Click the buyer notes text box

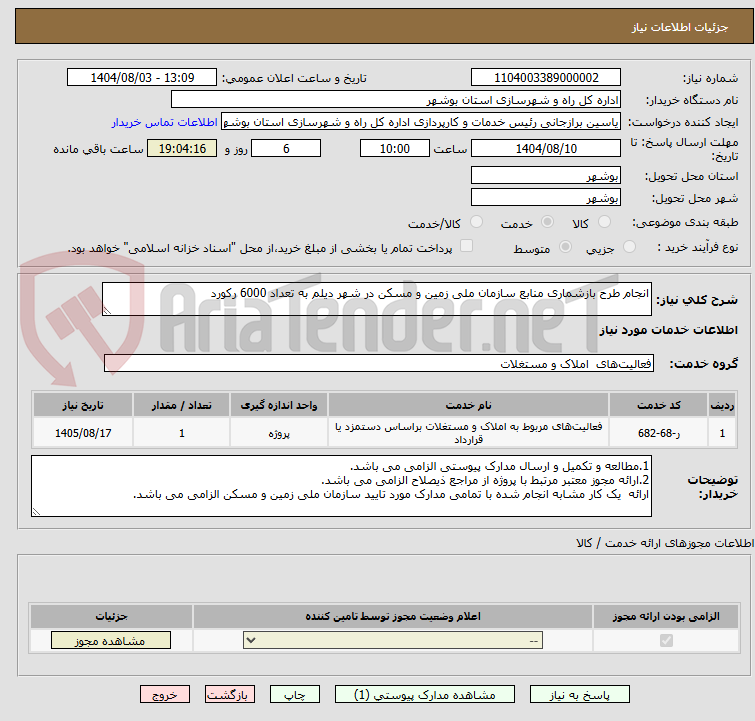click(341, 486)
